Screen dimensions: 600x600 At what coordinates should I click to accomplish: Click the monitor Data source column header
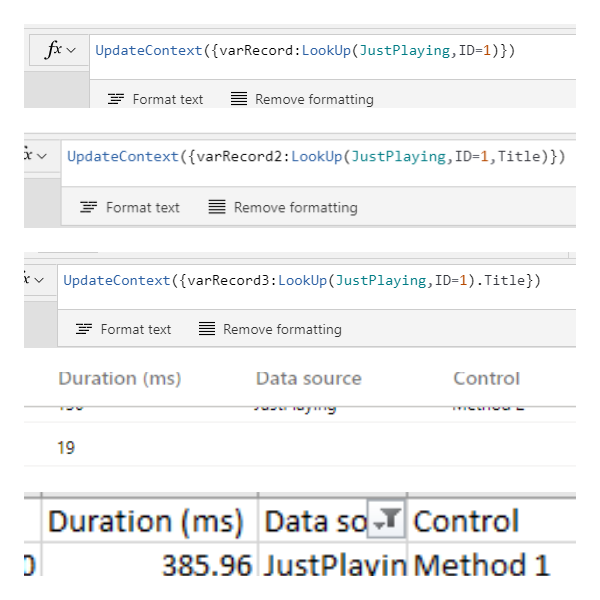click(x=309, y=378)
